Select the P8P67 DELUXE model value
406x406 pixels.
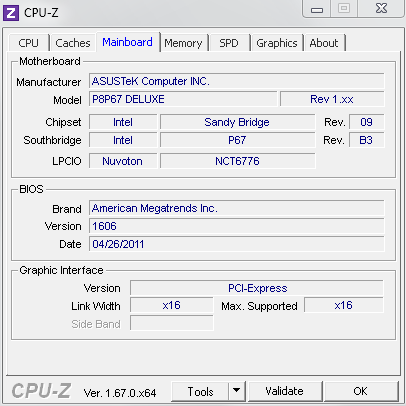coord(183,99)
